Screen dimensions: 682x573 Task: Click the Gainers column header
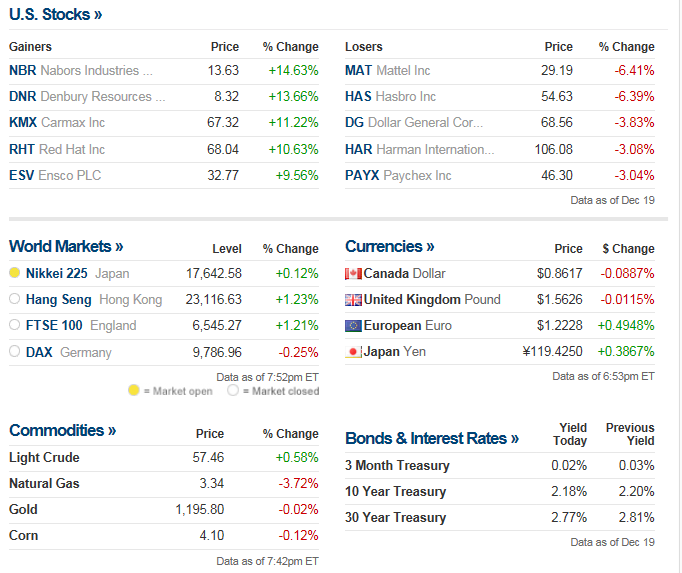30,47
